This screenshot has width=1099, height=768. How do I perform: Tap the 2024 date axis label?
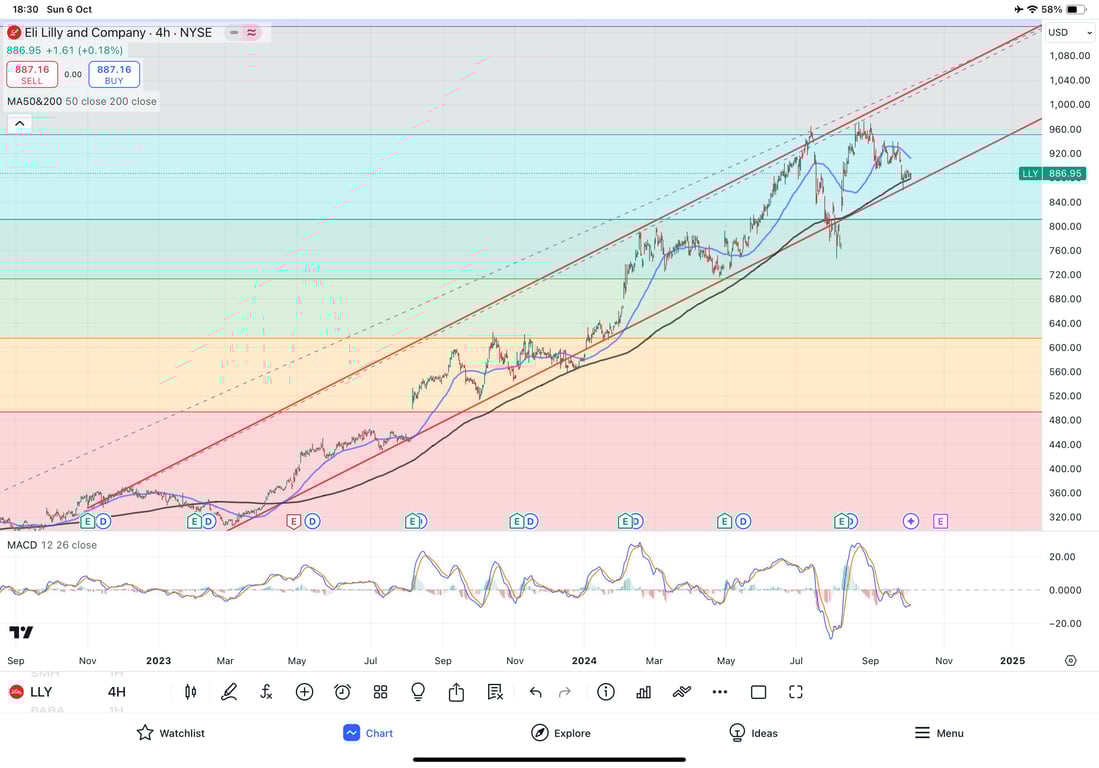(x=584, y=661)
